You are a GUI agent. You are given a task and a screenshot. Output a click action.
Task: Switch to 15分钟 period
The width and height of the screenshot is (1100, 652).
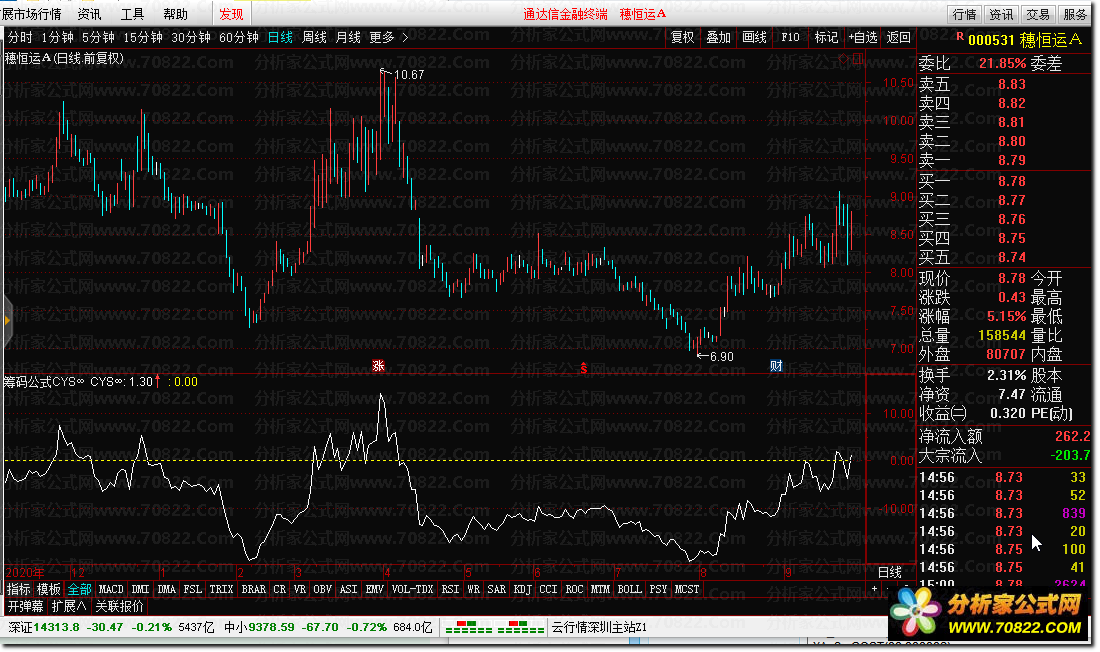point(142,37)
